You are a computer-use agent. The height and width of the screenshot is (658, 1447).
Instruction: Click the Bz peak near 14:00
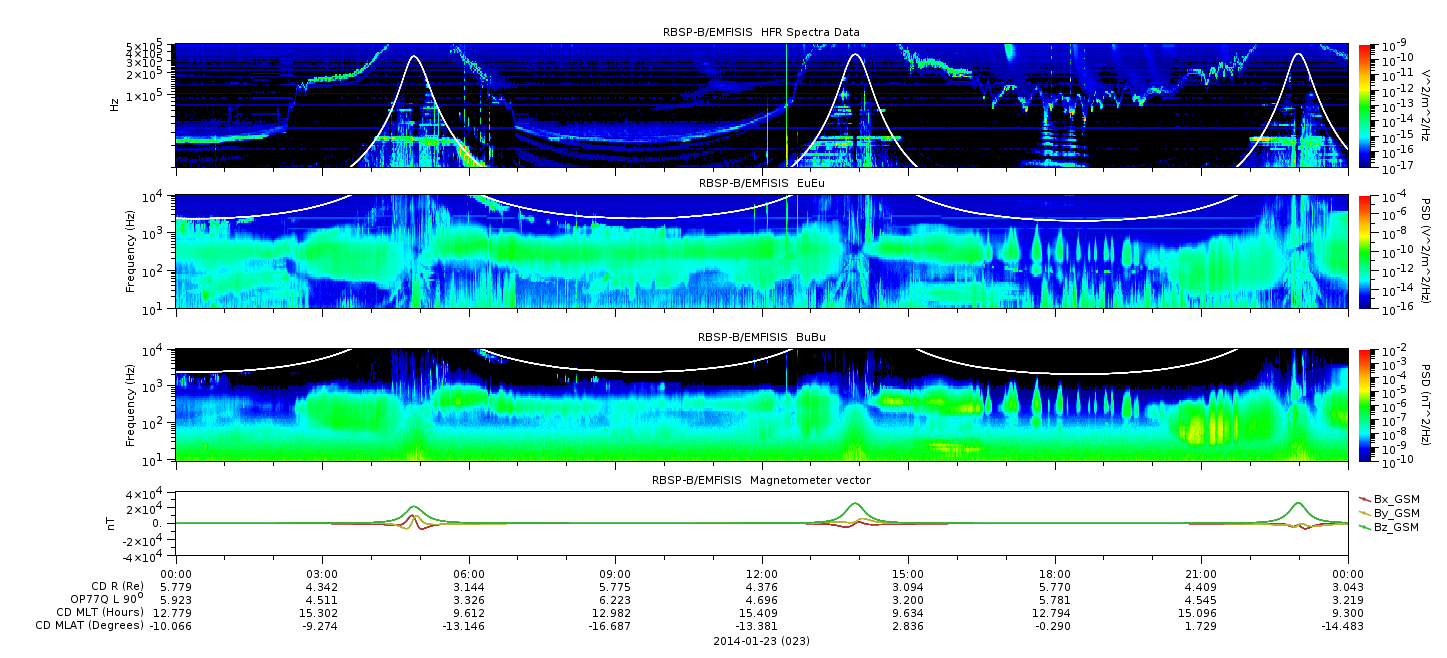tap(854, 504)
